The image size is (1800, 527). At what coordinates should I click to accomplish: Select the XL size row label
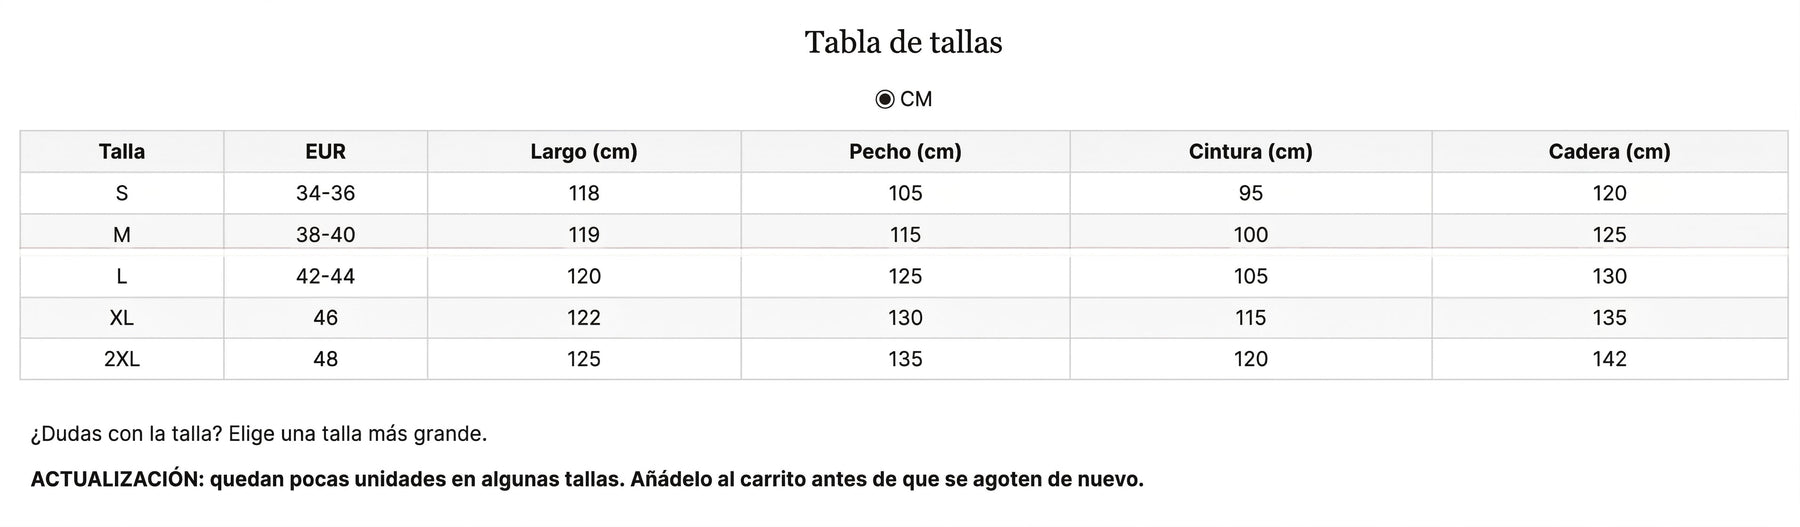pyautogui.click(x=122, y=318)
